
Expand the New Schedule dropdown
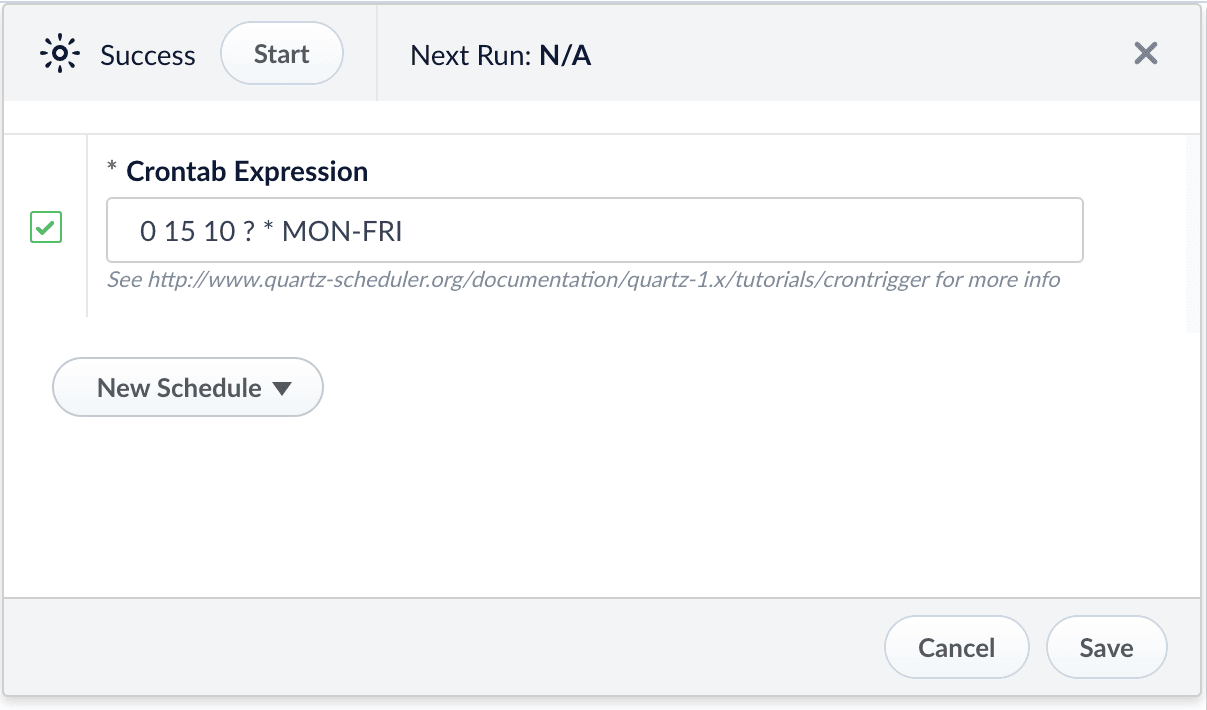(x=188, y=388)
